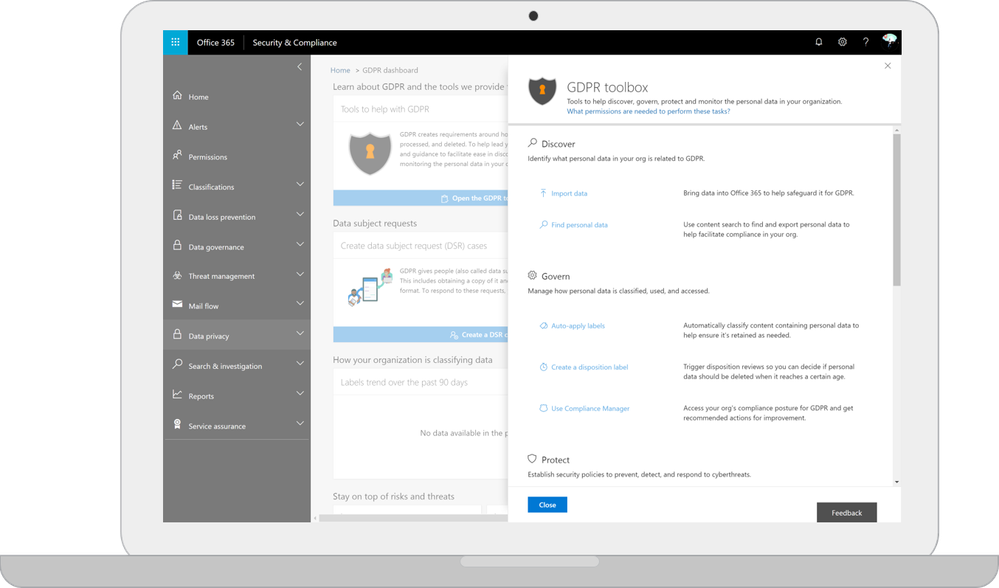Click the Govern gear icon

pos(532,275)
